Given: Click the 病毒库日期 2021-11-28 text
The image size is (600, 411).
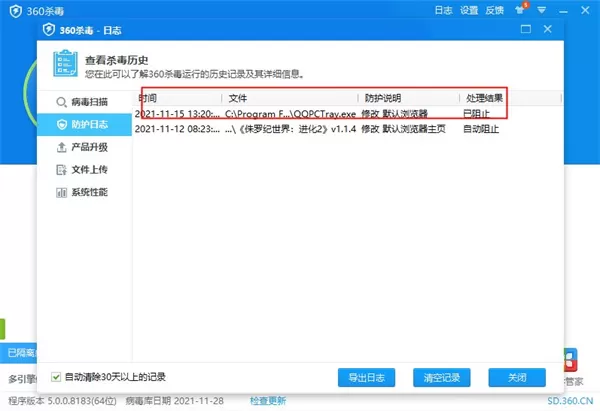Looking at the screenshot, I should point(174,401).
